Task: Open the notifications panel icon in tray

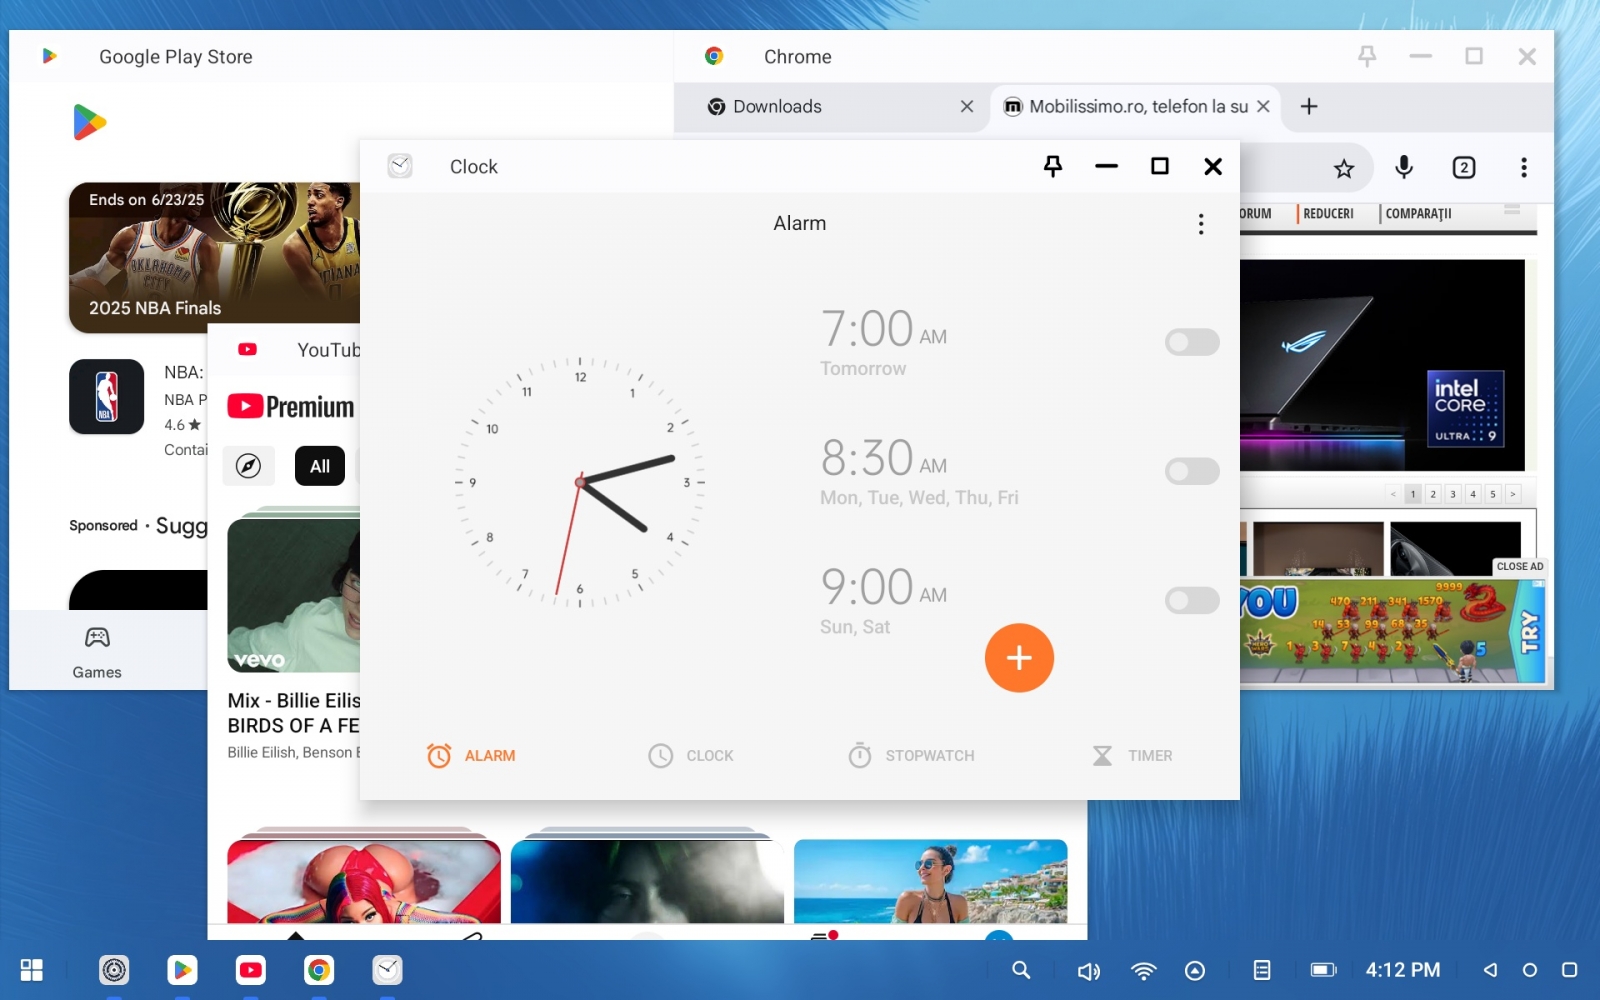Action: pos(1262,970)
